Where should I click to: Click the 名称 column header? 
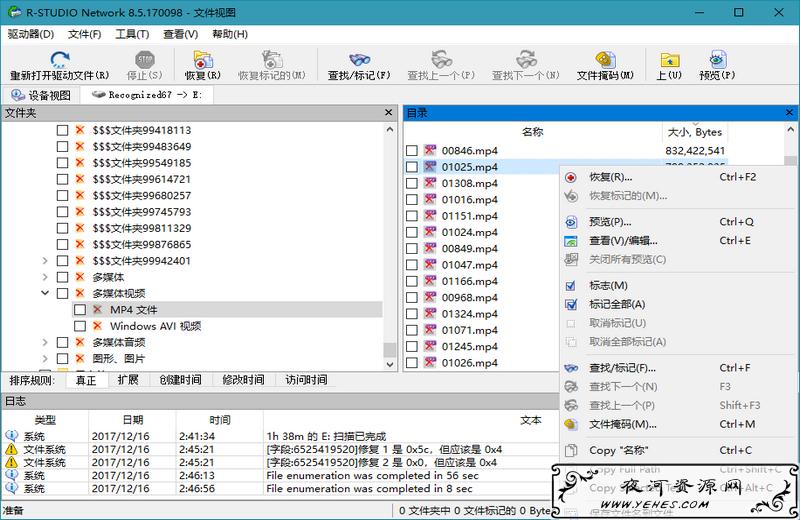[x=533, y=132]
